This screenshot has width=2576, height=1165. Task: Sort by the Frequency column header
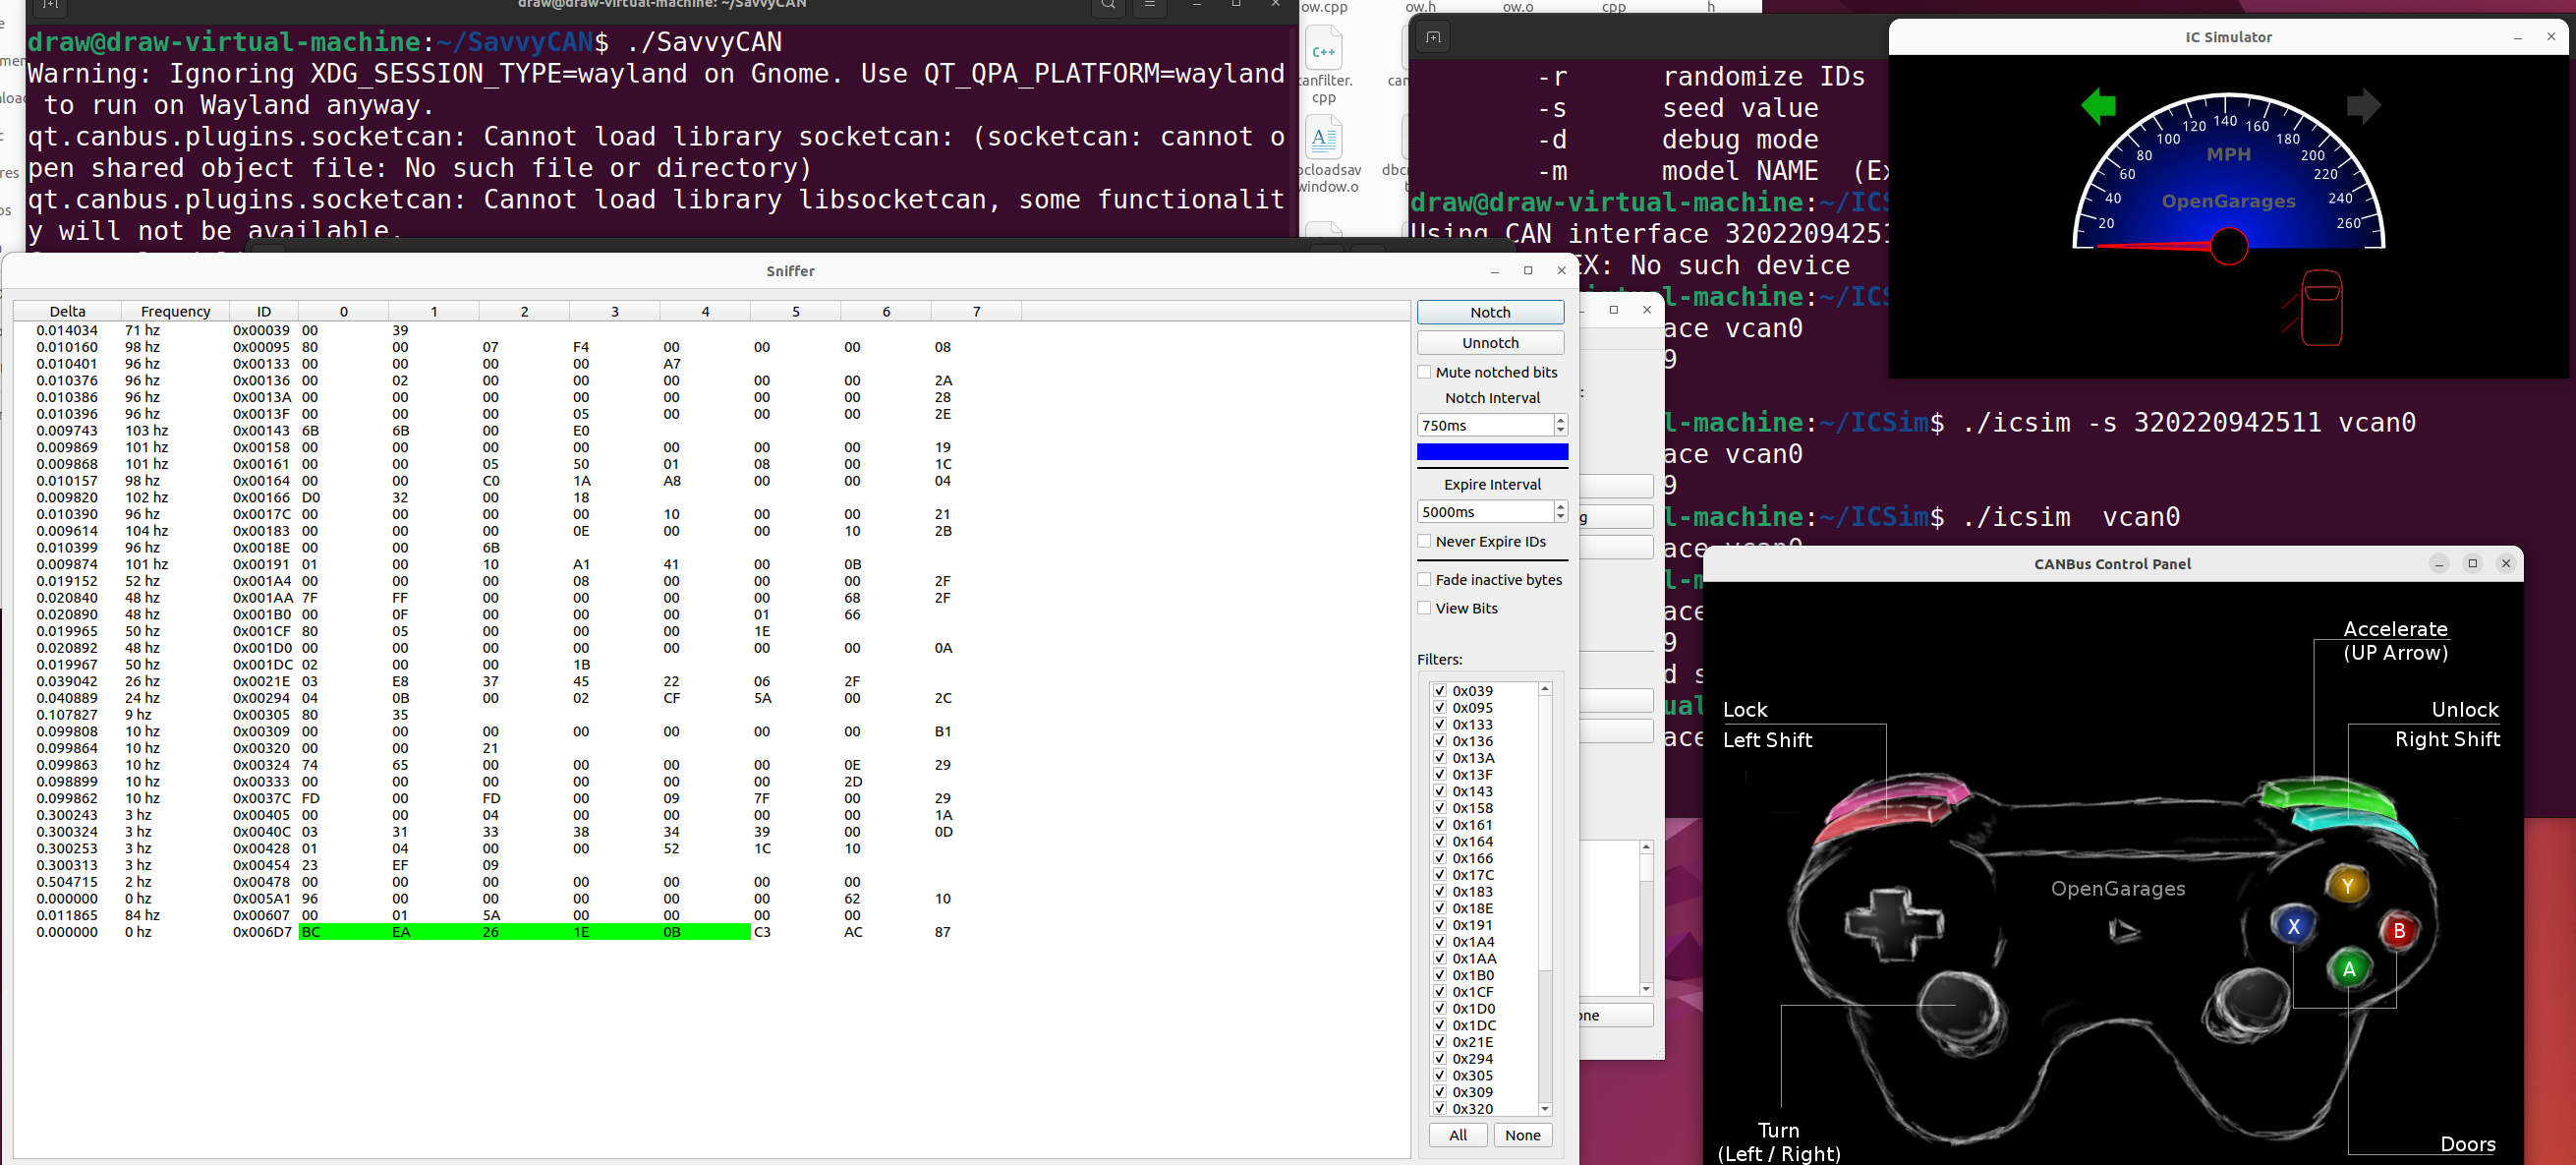pos(175,311)
